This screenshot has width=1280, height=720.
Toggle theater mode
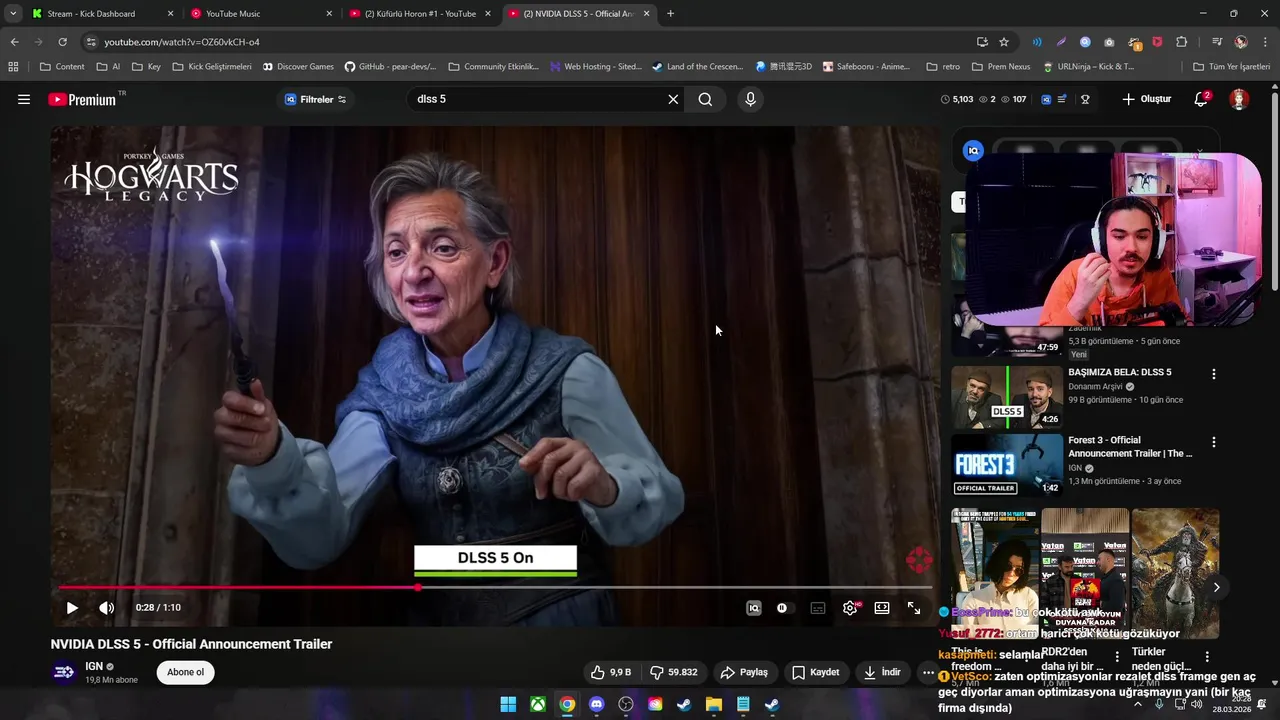coord(882,608)
